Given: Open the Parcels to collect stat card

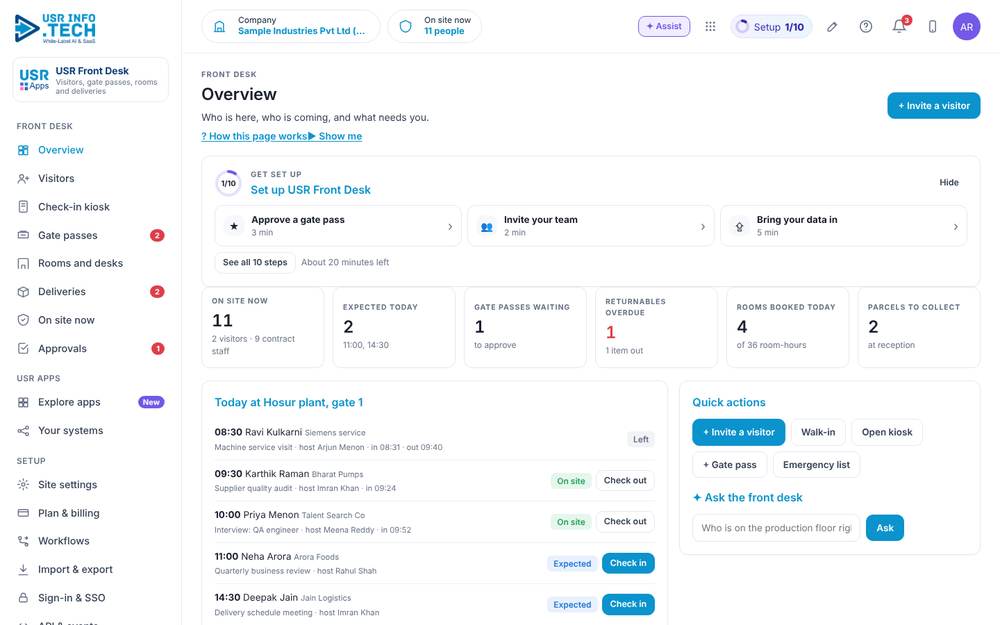Looking at the screenshot, I should click(918, 327).
